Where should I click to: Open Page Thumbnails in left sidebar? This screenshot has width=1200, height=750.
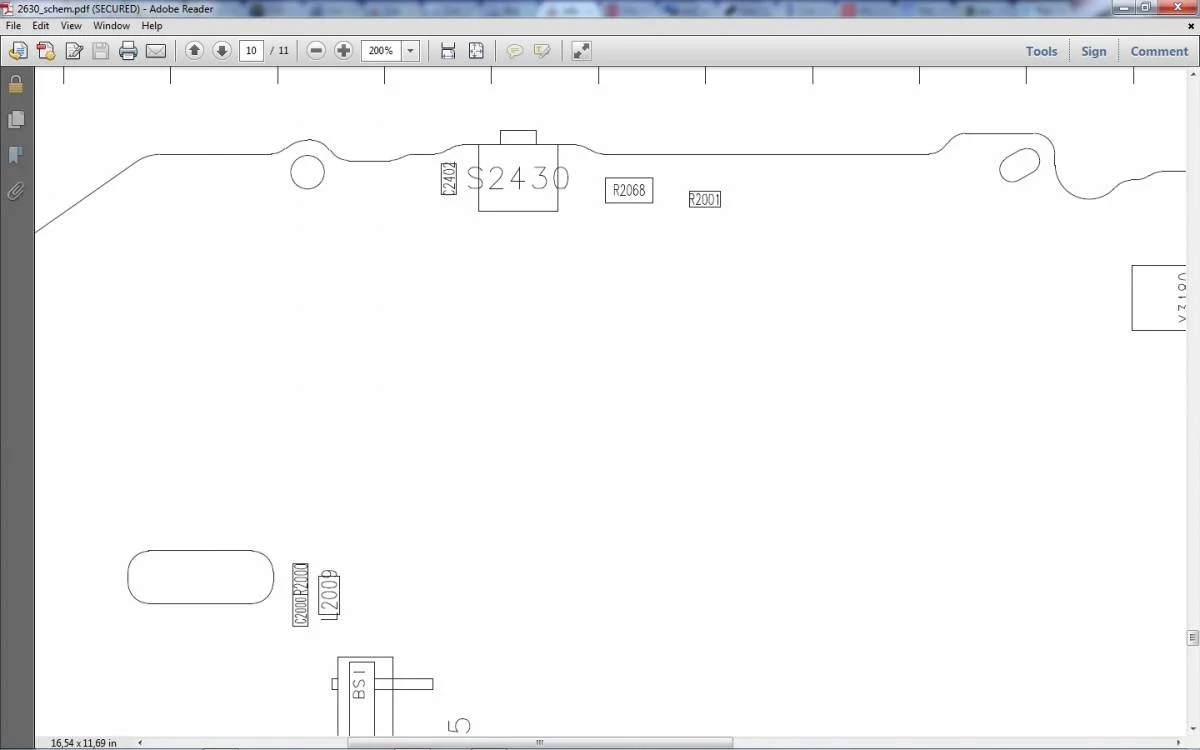tap(16, 120)
